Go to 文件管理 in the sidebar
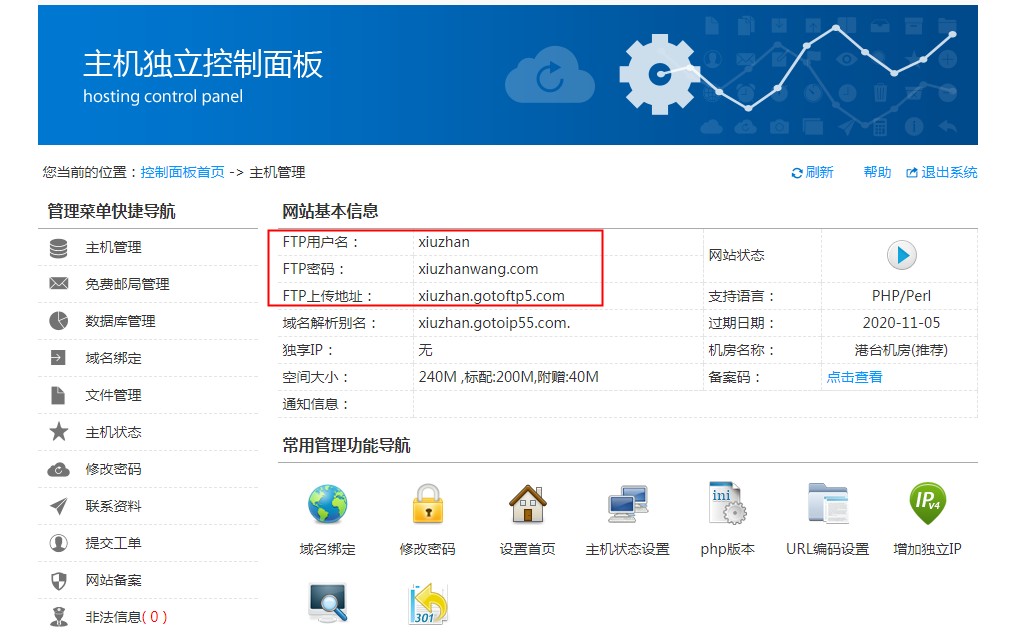This screenshot has width=1025, height=633. click(x=113, y=396)
